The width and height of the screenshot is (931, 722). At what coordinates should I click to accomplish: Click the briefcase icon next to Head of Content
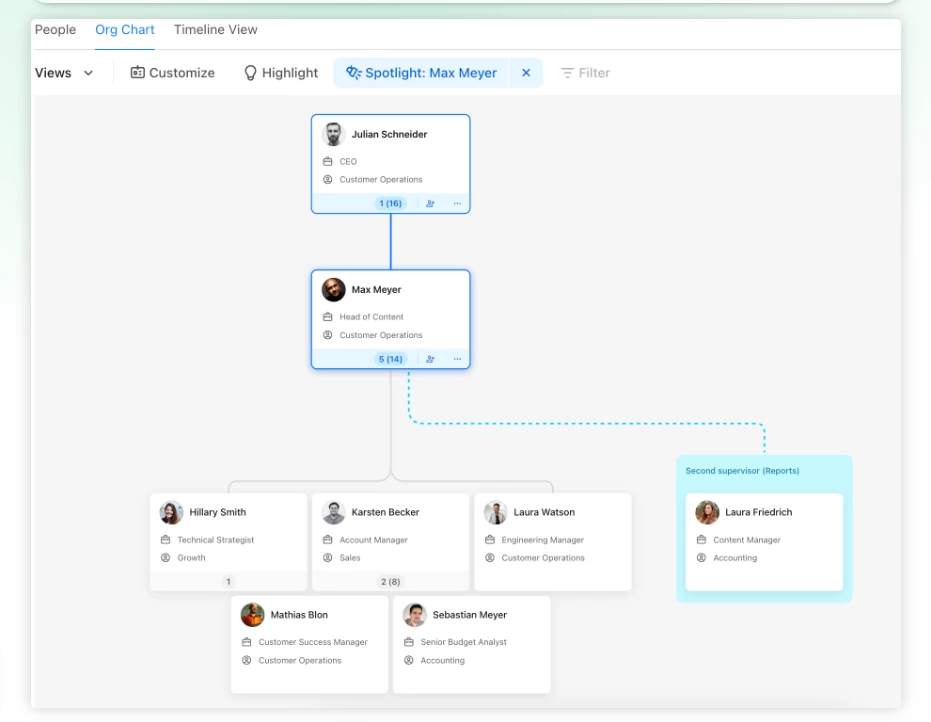328,316
